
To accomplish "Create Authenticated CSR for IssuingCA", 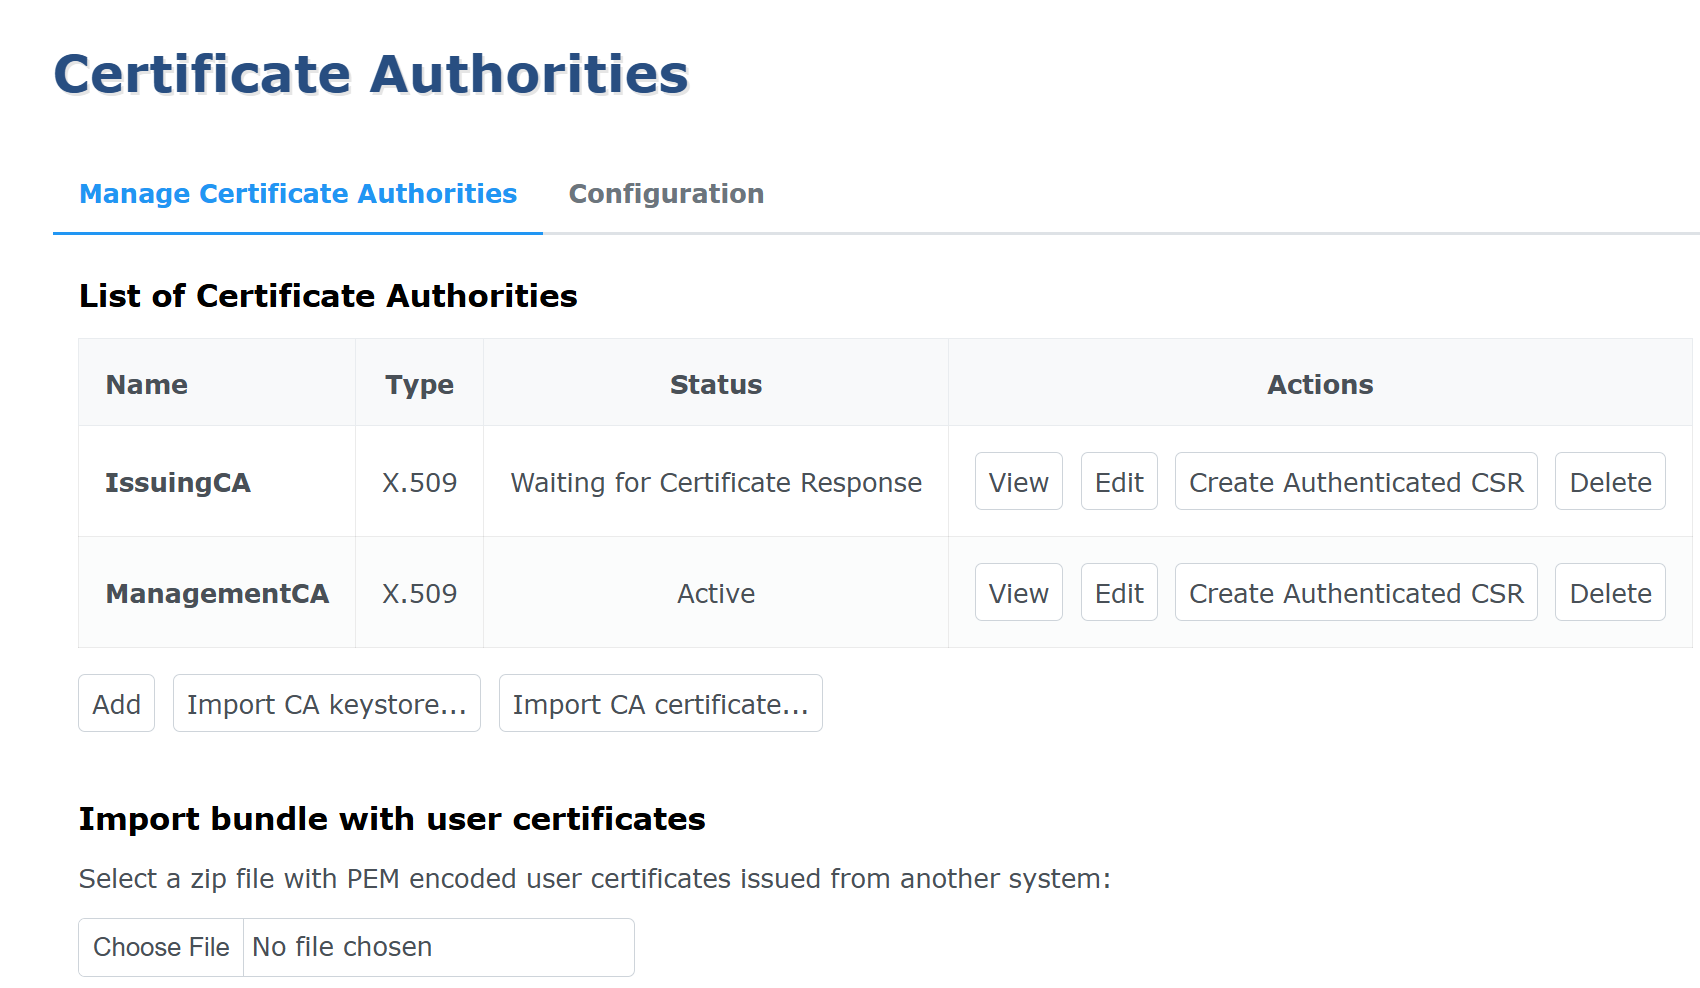I will 1355,482.
